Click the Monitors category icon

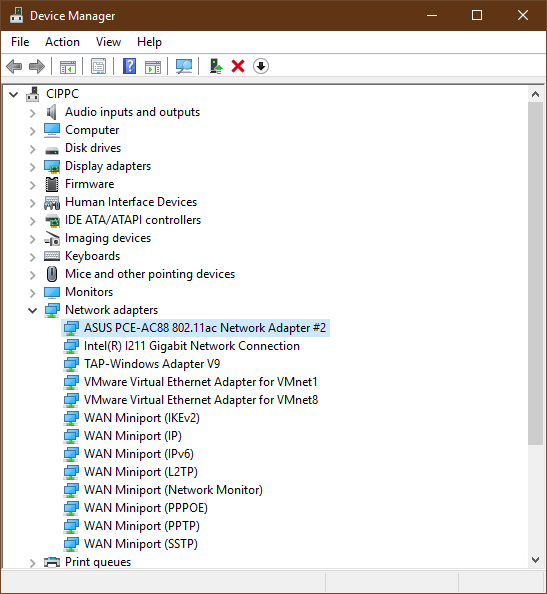(52, 292)
